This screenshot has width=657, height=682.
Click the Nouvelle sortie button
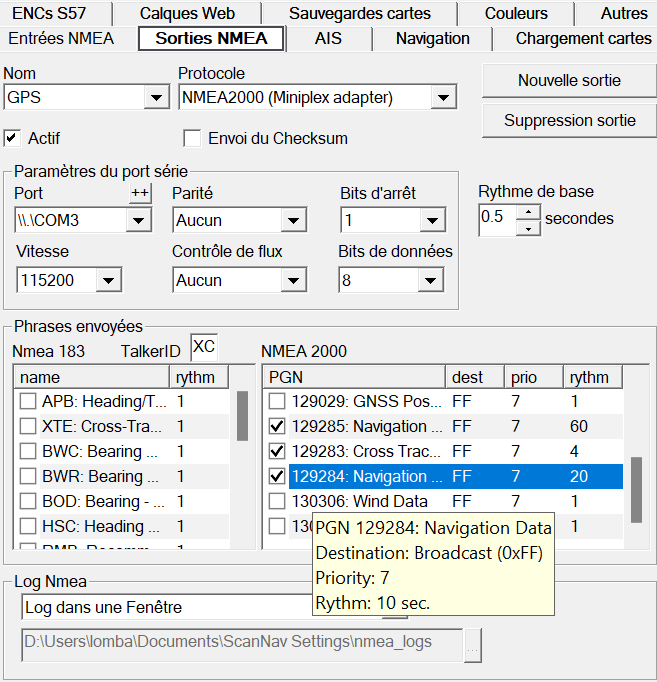(x=568, y=80)
